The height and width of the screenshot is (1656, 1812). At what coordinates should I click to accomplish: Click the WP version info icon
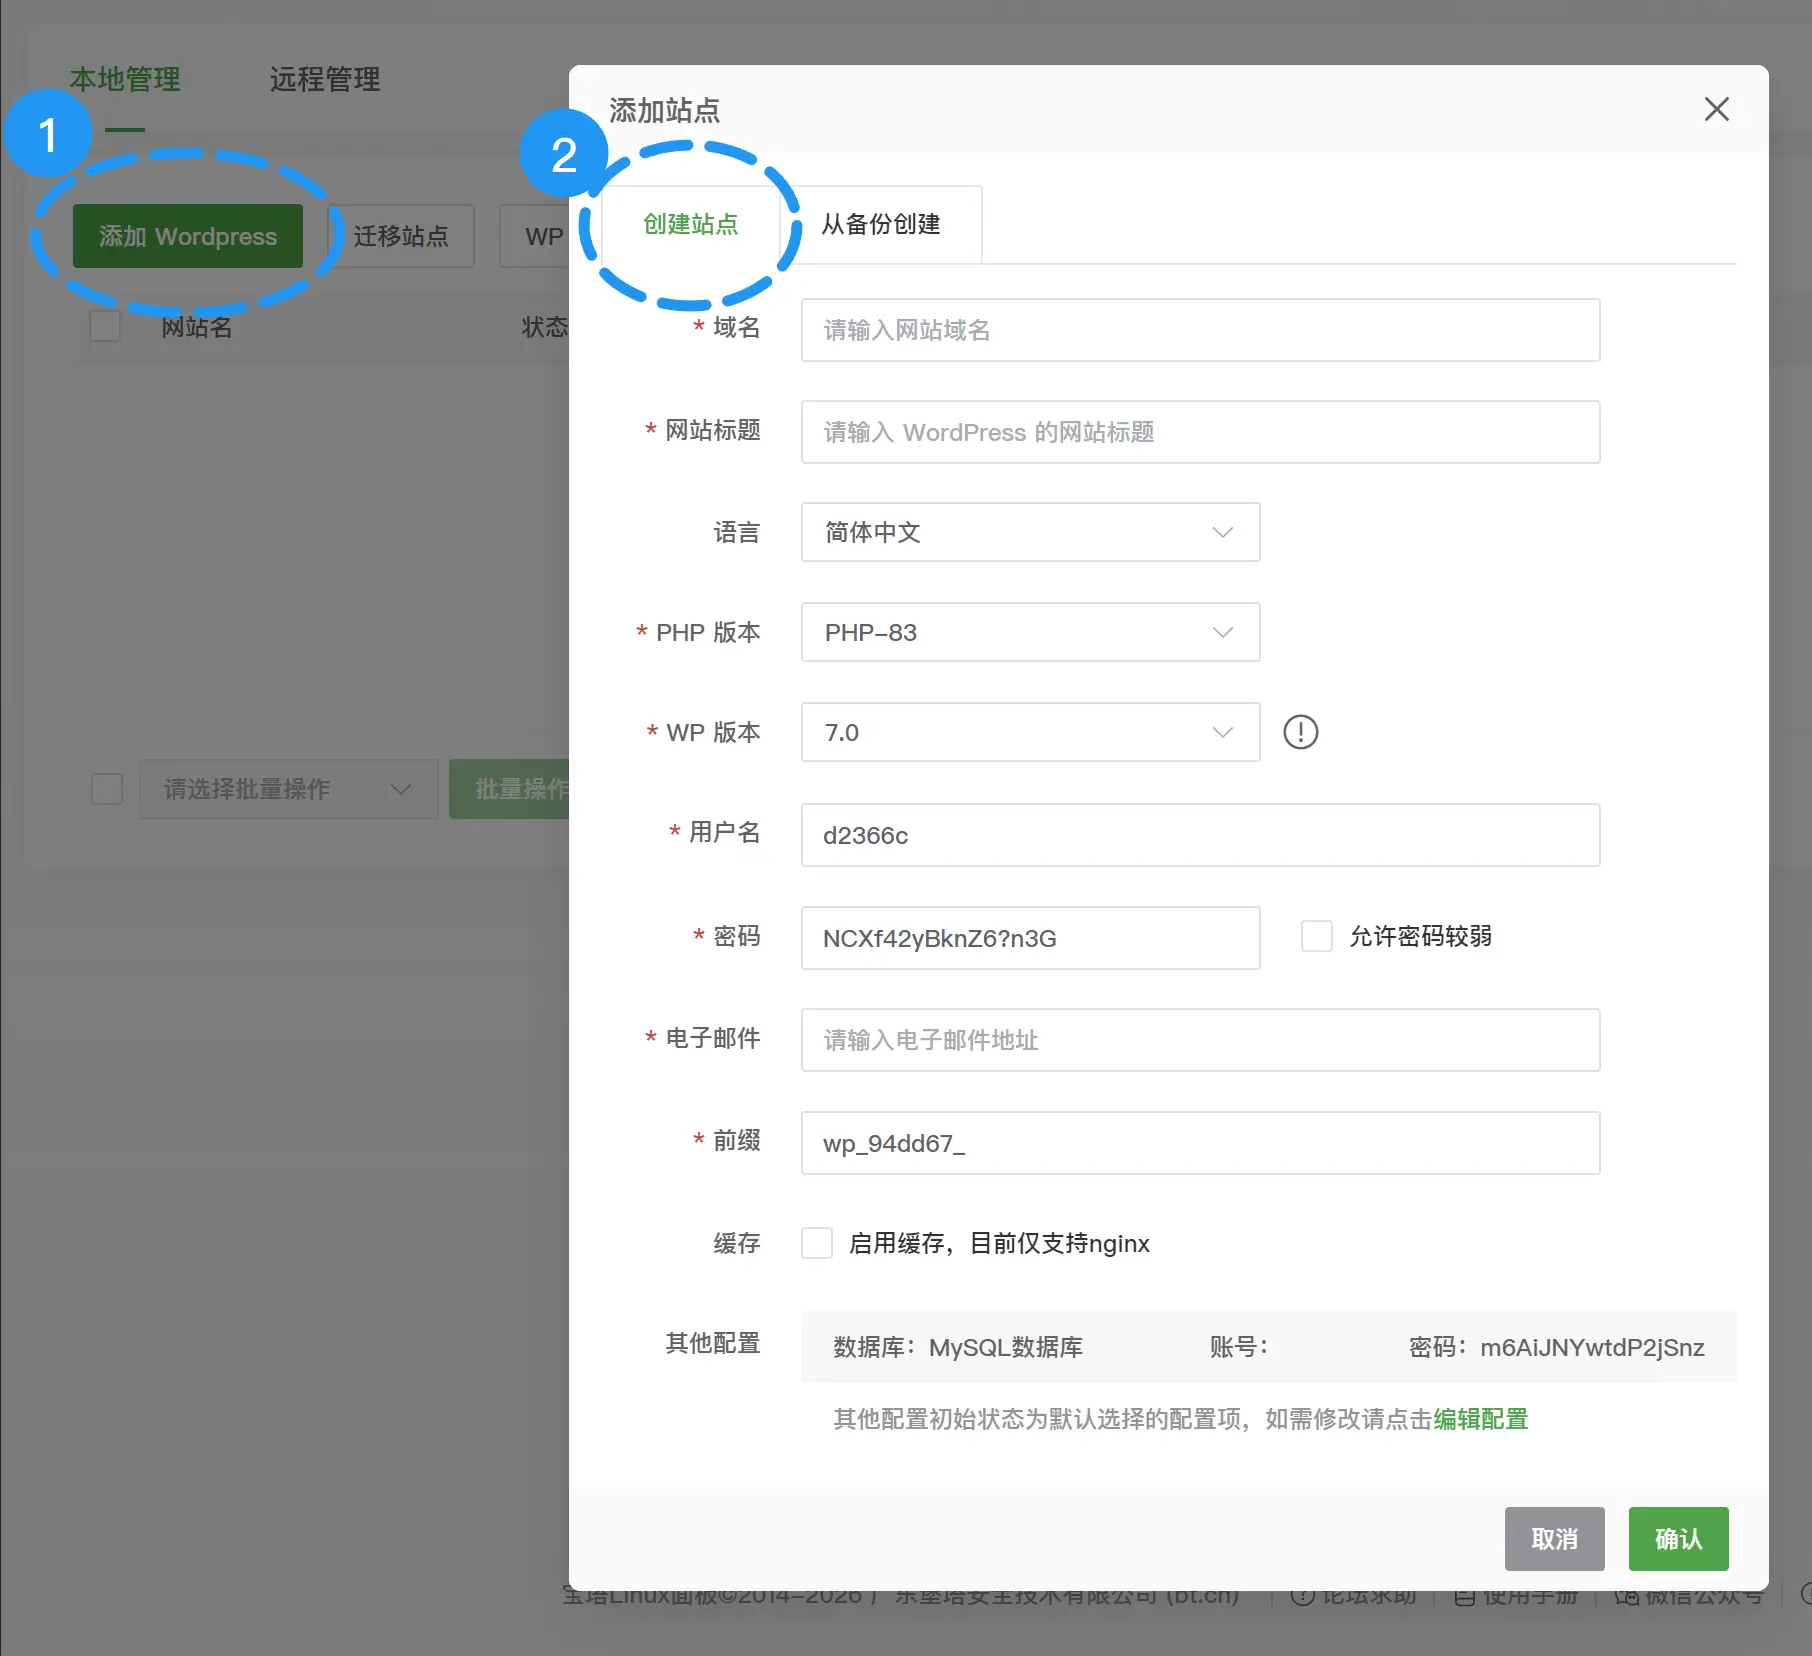pyautogui.click(x=1300, y=732)
